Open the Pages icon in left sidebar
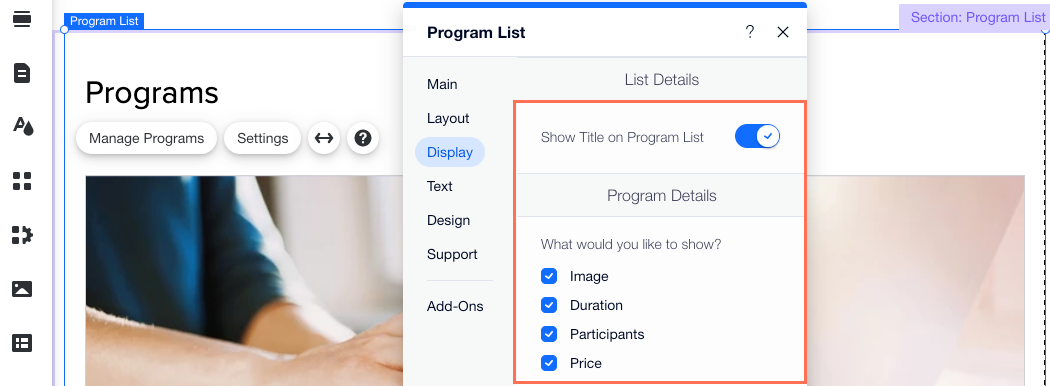Image resolution: width=1050 pixels, height=386 pixels. pos(22,72)
